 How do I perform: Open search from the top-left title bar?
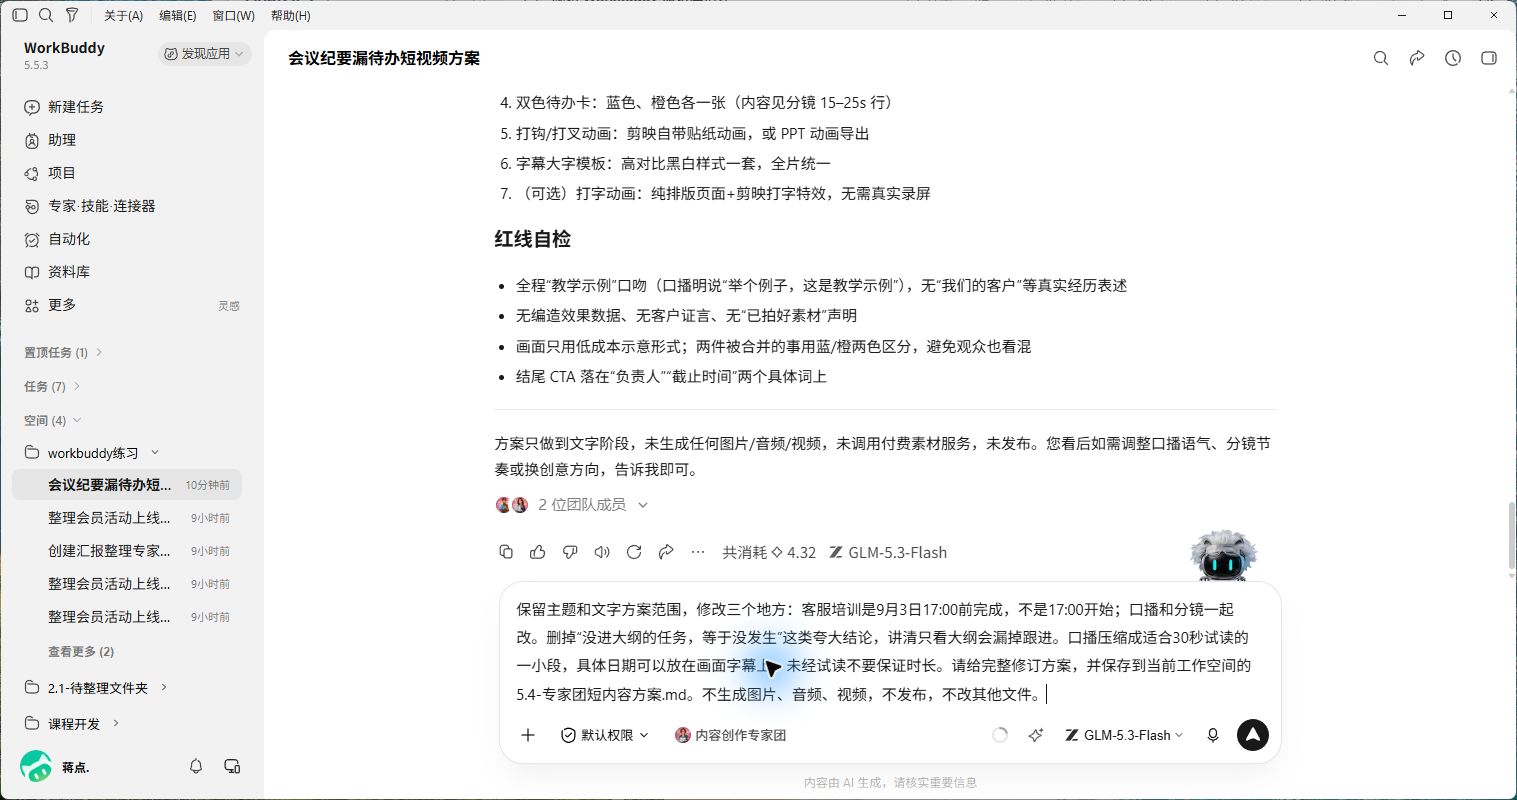pyautogui.click(x=46, y=15)
